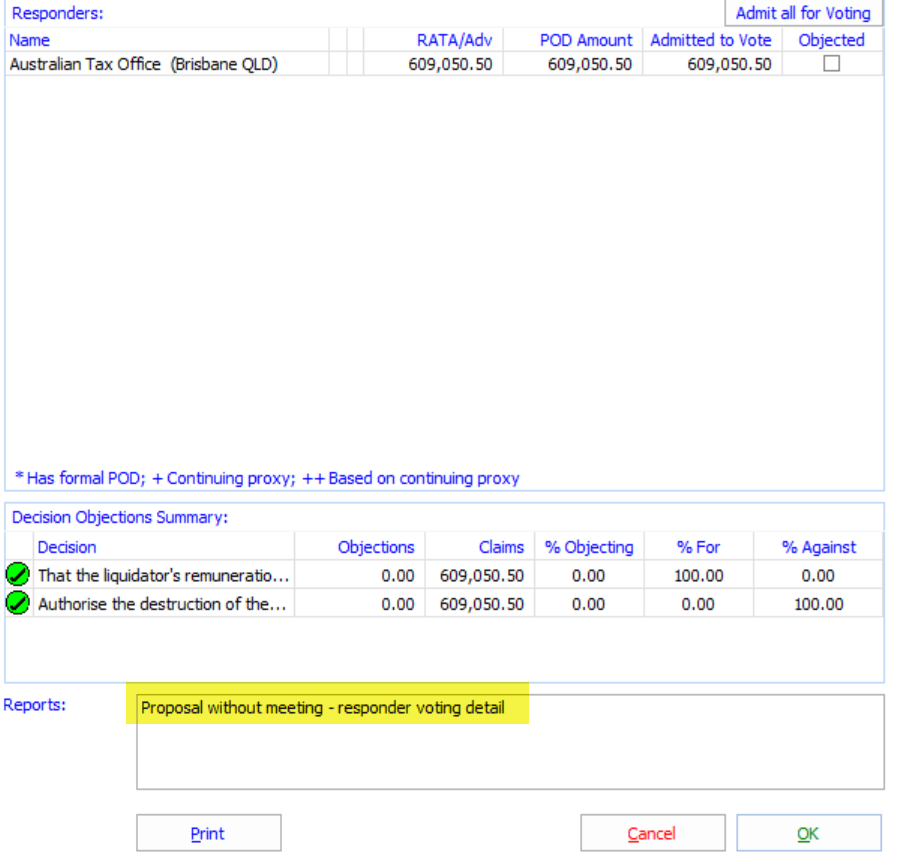Select the Australian Tax Office responder row
Screen dimensions: 901x866
pyautogui.click(x=144, y=64)
